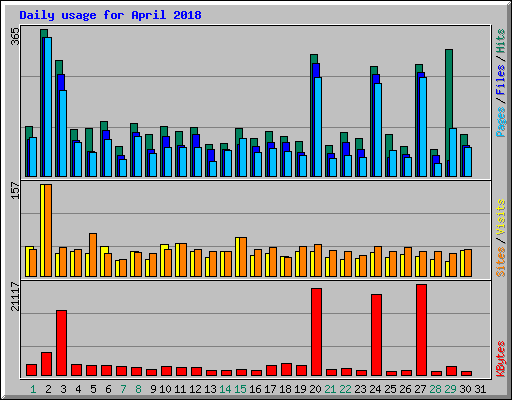Screen dimensions: 512x400
Task: Click the 157 visits axis value
Action: tap(15, 191)
